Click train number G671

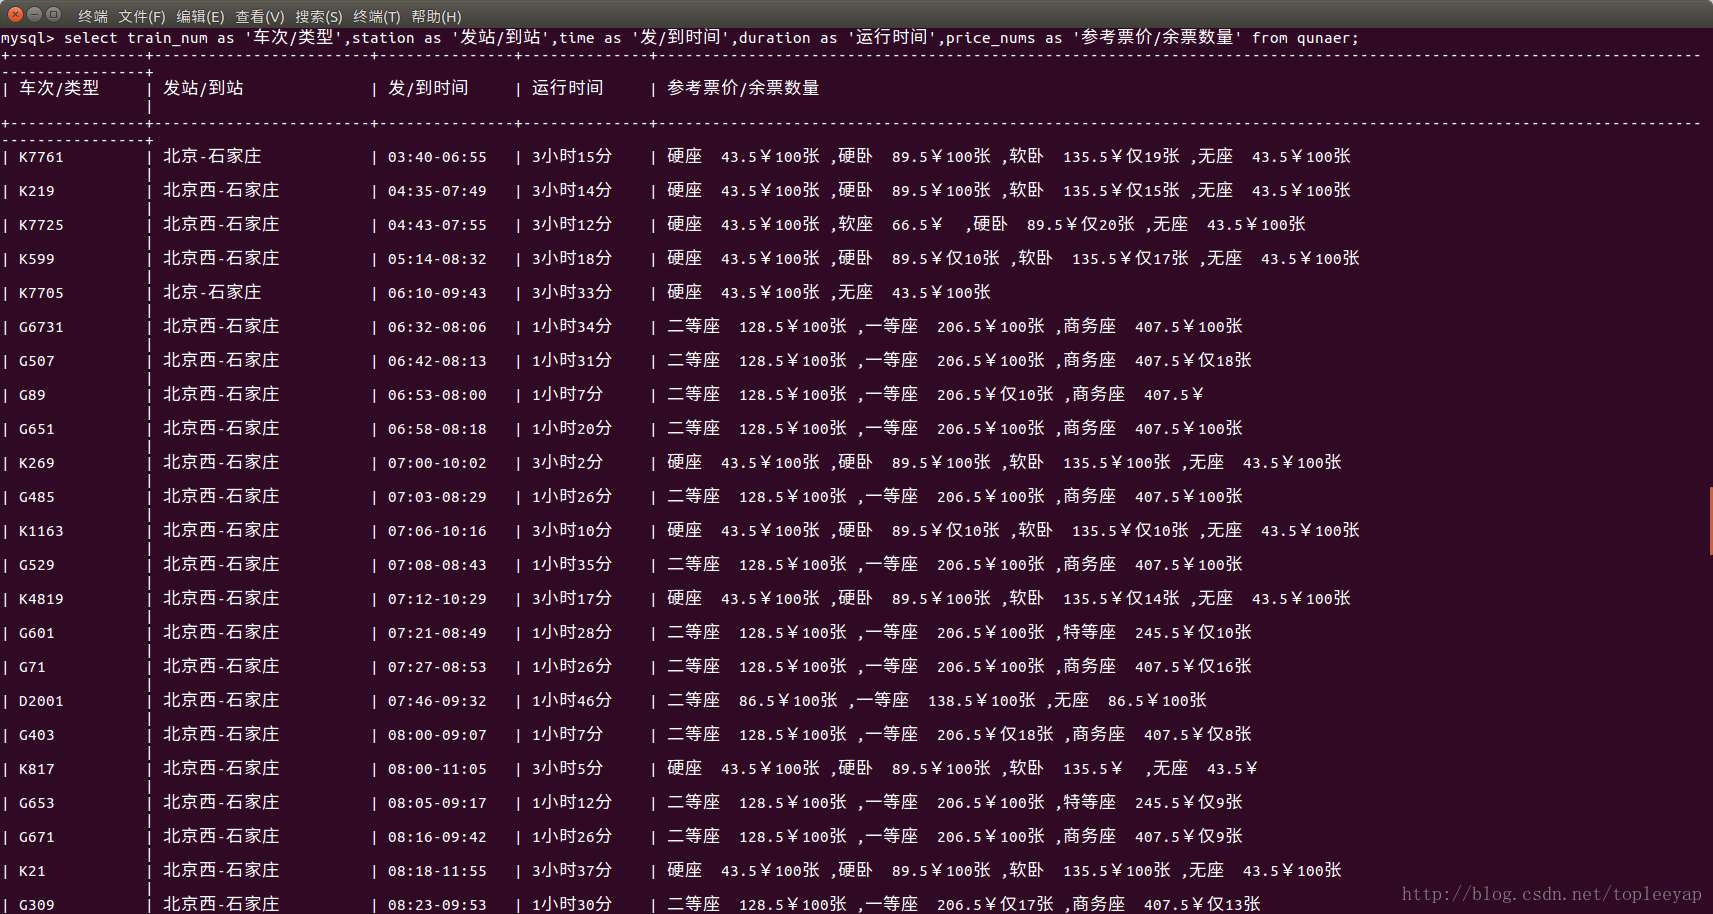tap(37, 837)
